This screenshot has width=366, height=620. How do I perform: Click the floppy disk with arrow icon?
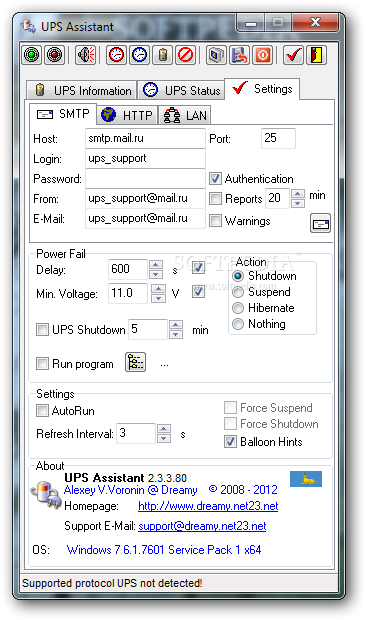tap(240, 55)
